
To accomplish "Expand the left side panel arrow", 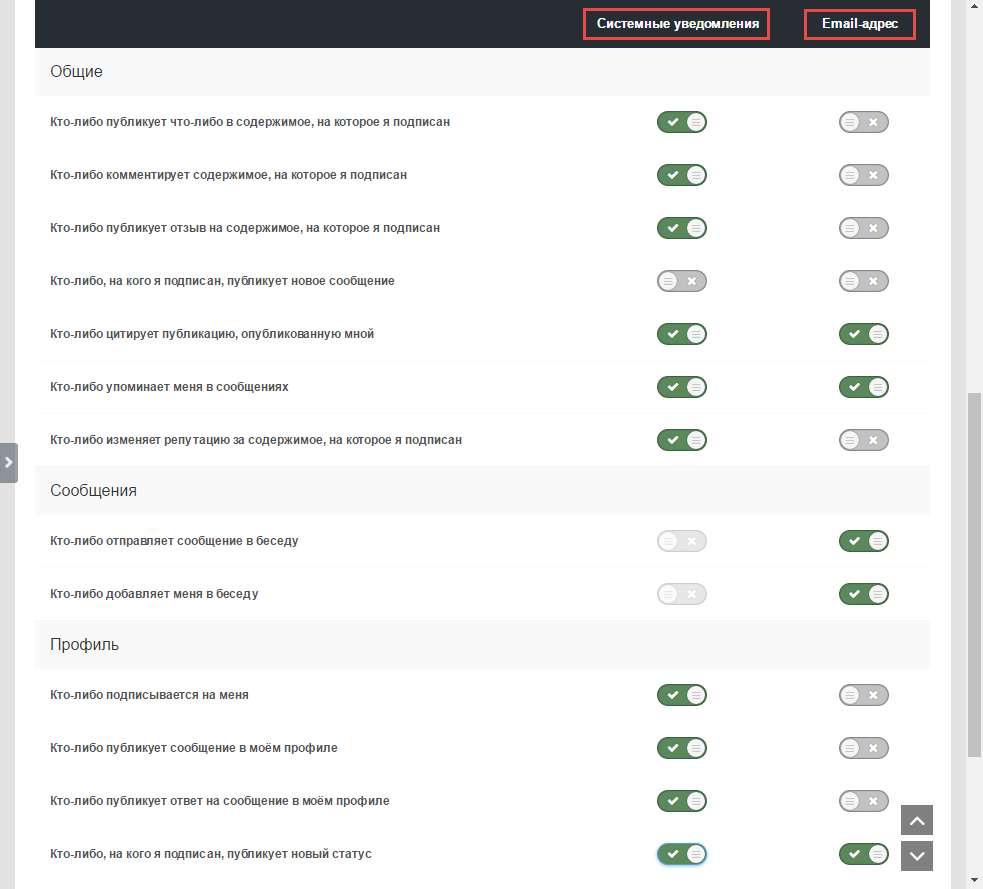I will 9,463.
